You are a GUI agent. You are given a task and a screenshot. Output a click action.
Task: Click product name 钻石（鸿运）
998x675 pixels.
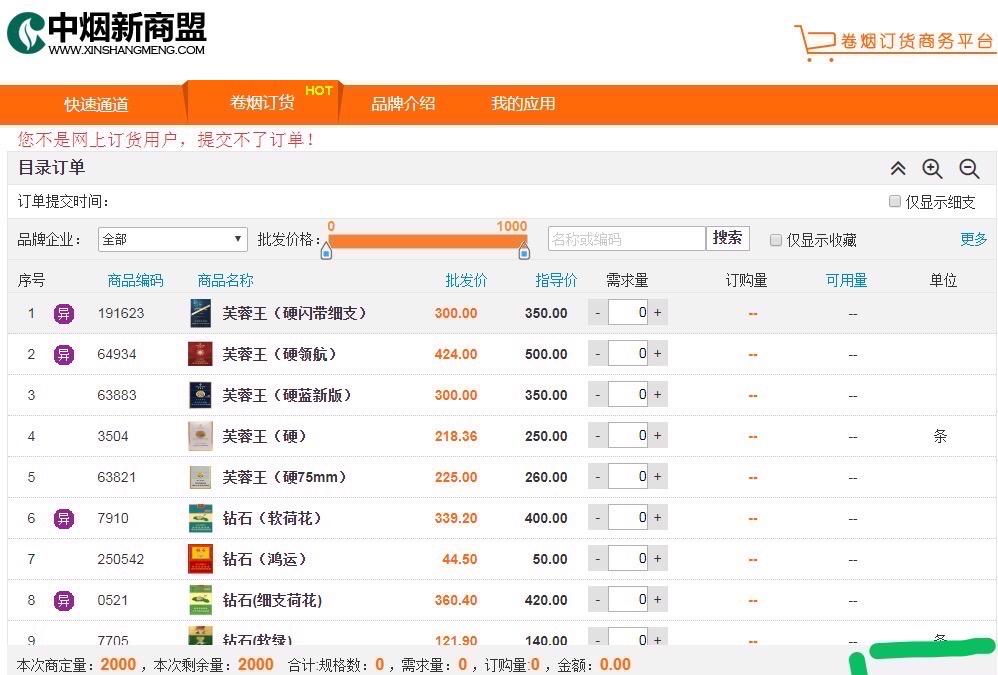264,559
